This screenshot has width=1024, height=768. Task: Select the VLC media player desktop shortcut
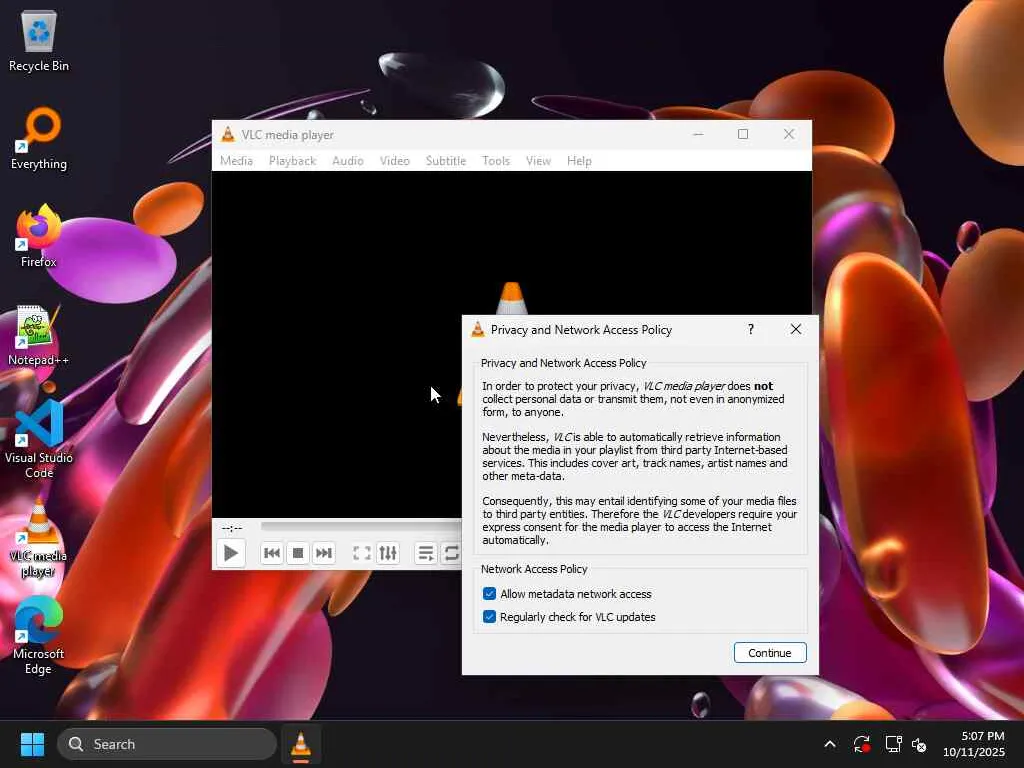tap(39, 537)
